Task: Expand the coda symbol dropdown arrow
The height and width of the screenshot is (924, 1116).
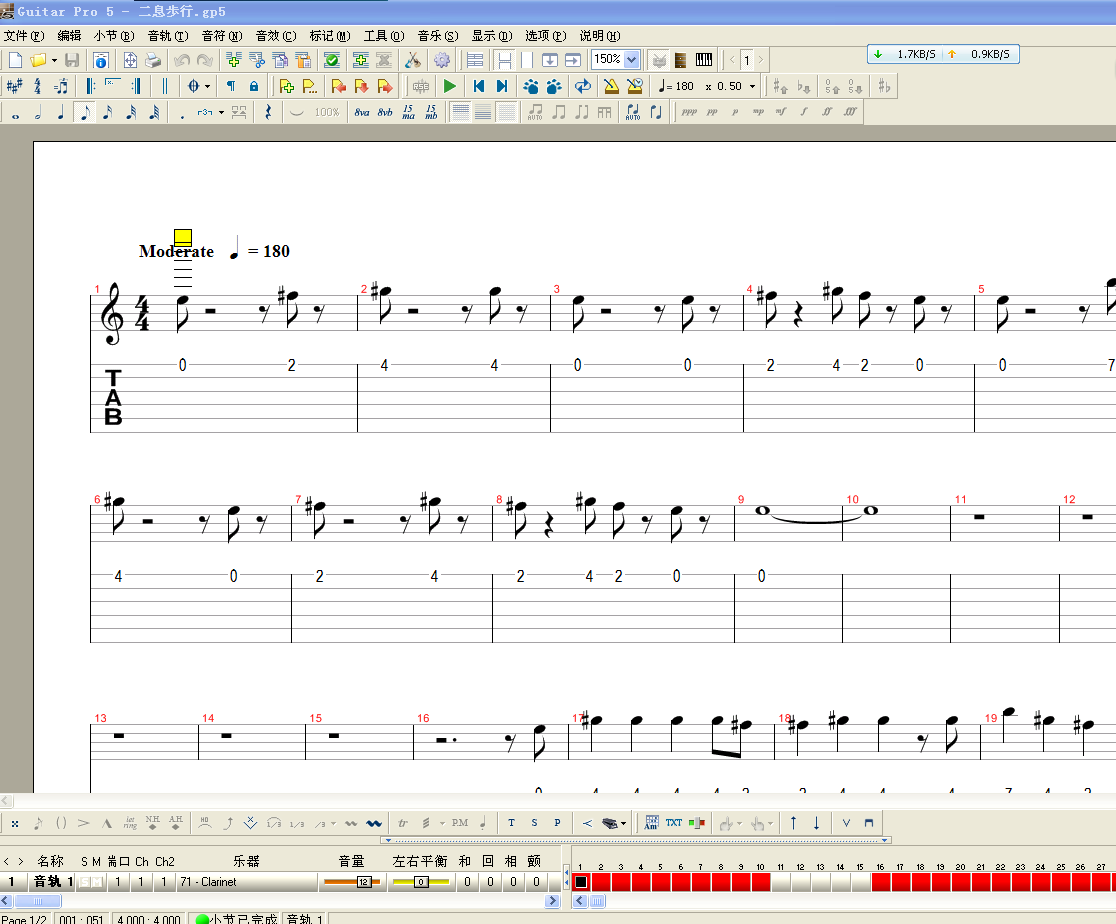Action: point(208,86)
